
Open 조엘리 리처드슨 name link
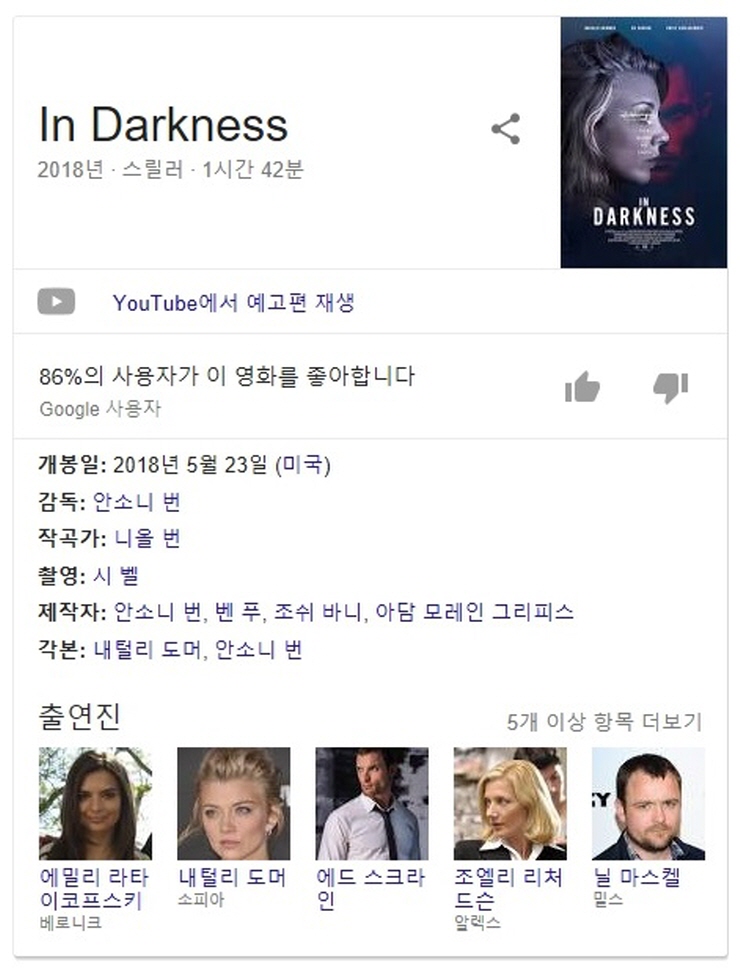coord(508,889)
